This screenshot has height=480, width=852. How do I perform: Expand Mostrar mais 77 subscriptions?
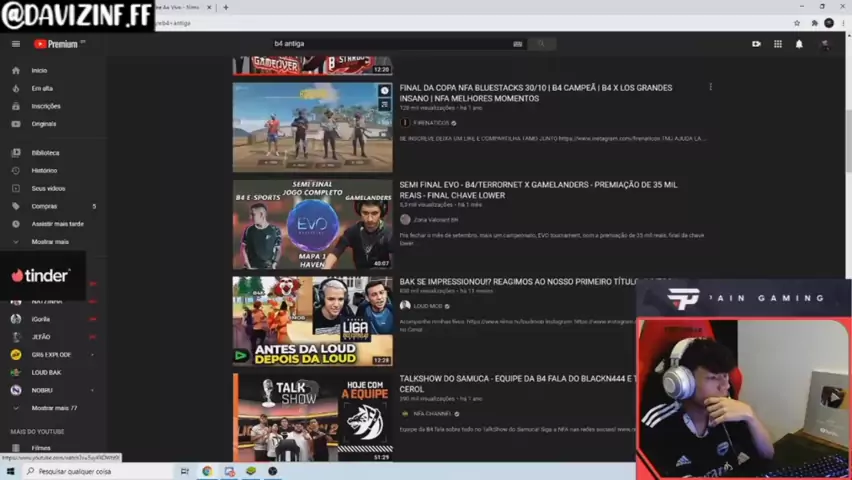point(53,408)
